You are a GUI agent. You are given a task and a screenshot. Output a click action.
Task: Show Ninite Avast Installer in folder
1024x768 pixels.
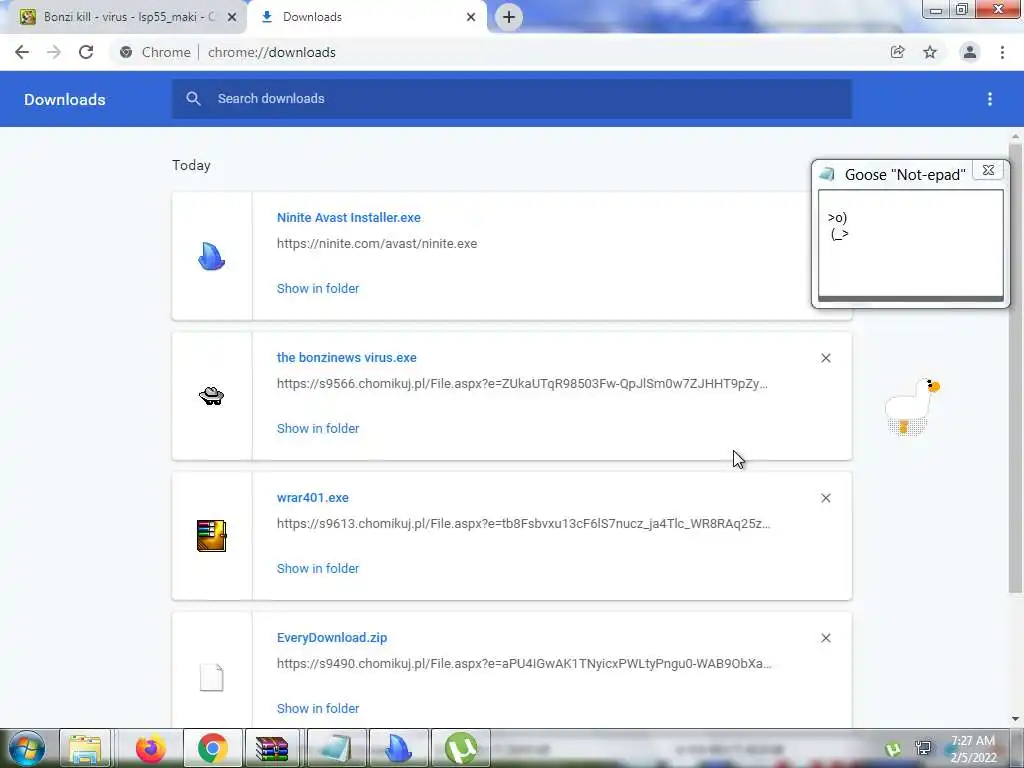[318, 288]
